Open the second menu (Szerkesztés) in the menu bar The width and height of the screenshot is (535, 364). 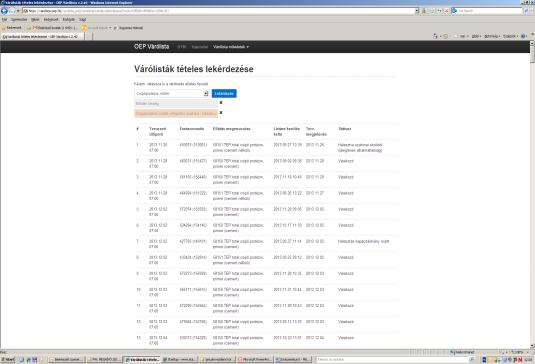19,19
